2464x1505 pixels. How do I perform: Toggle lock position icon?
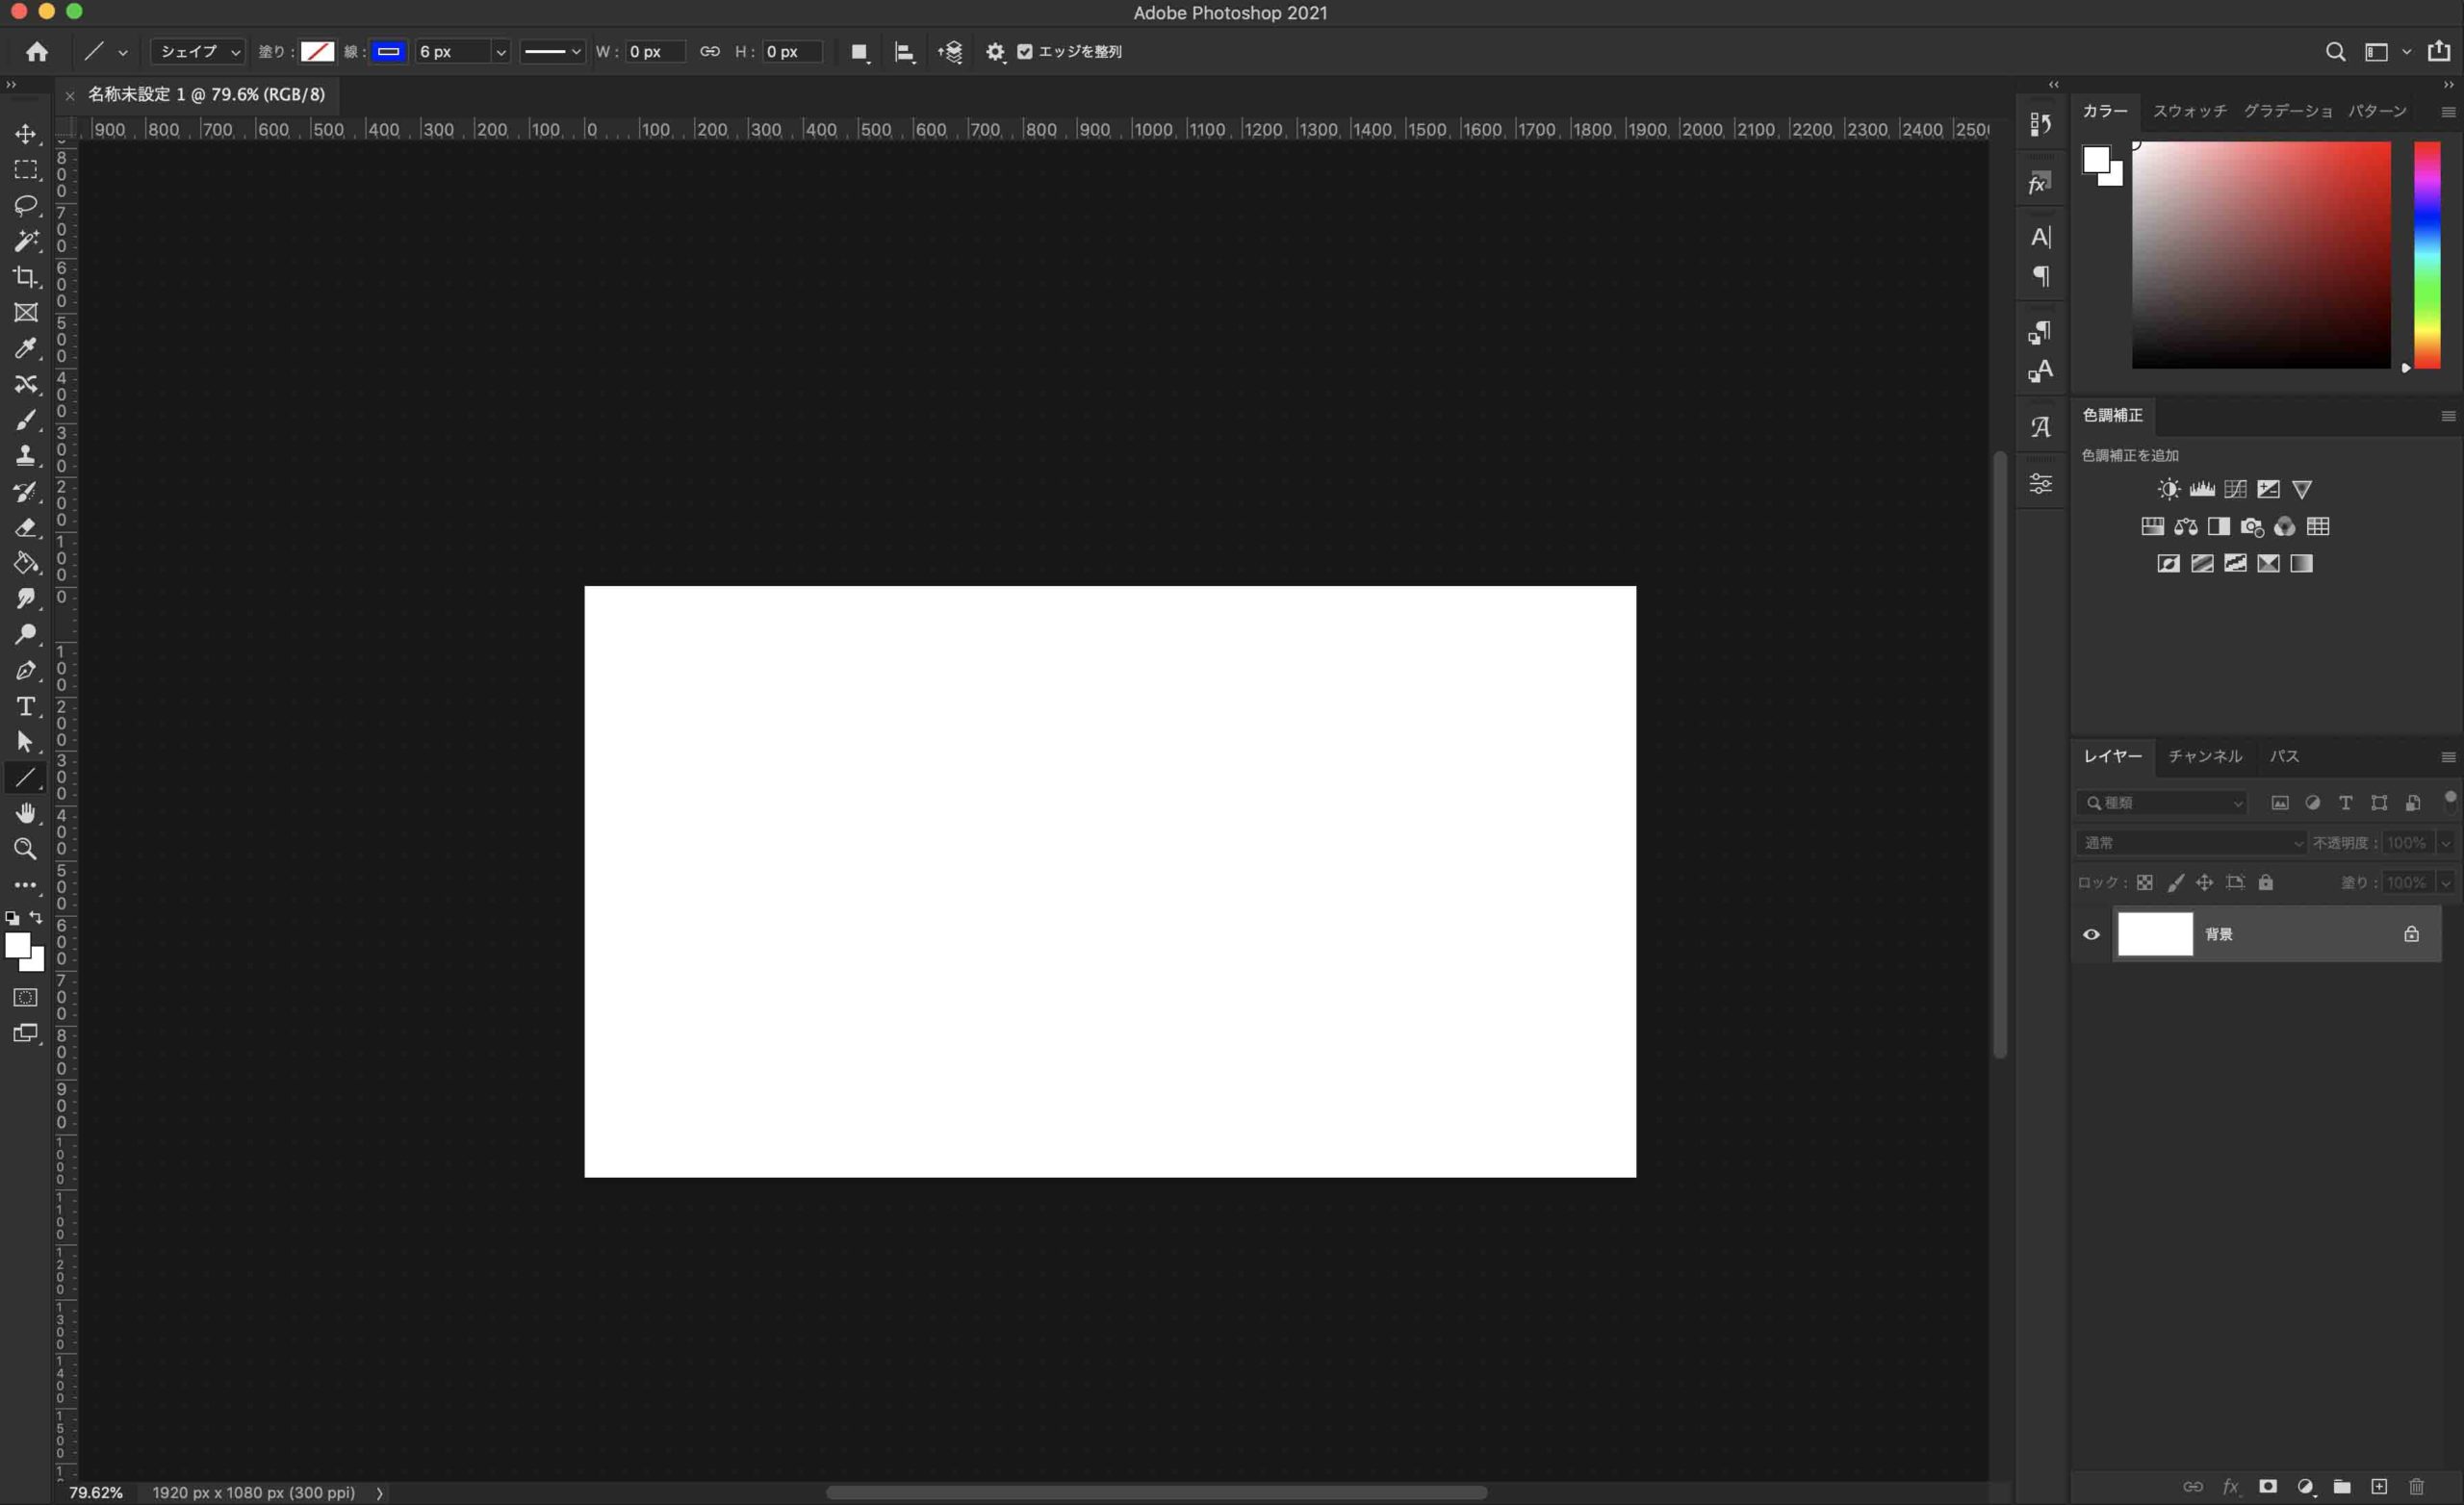(x=2204, y=882)
